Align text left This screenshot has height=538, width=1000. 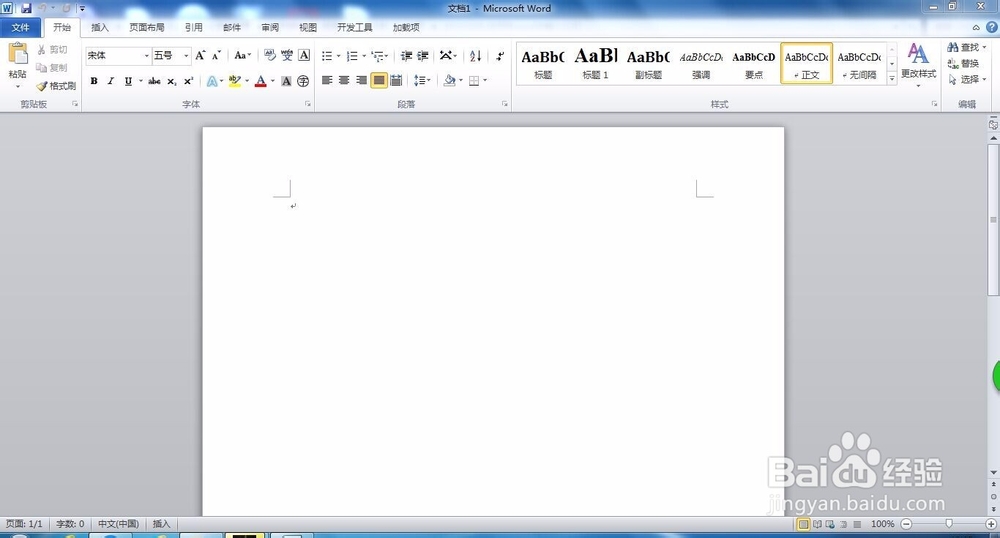click(x=327, y=80)
